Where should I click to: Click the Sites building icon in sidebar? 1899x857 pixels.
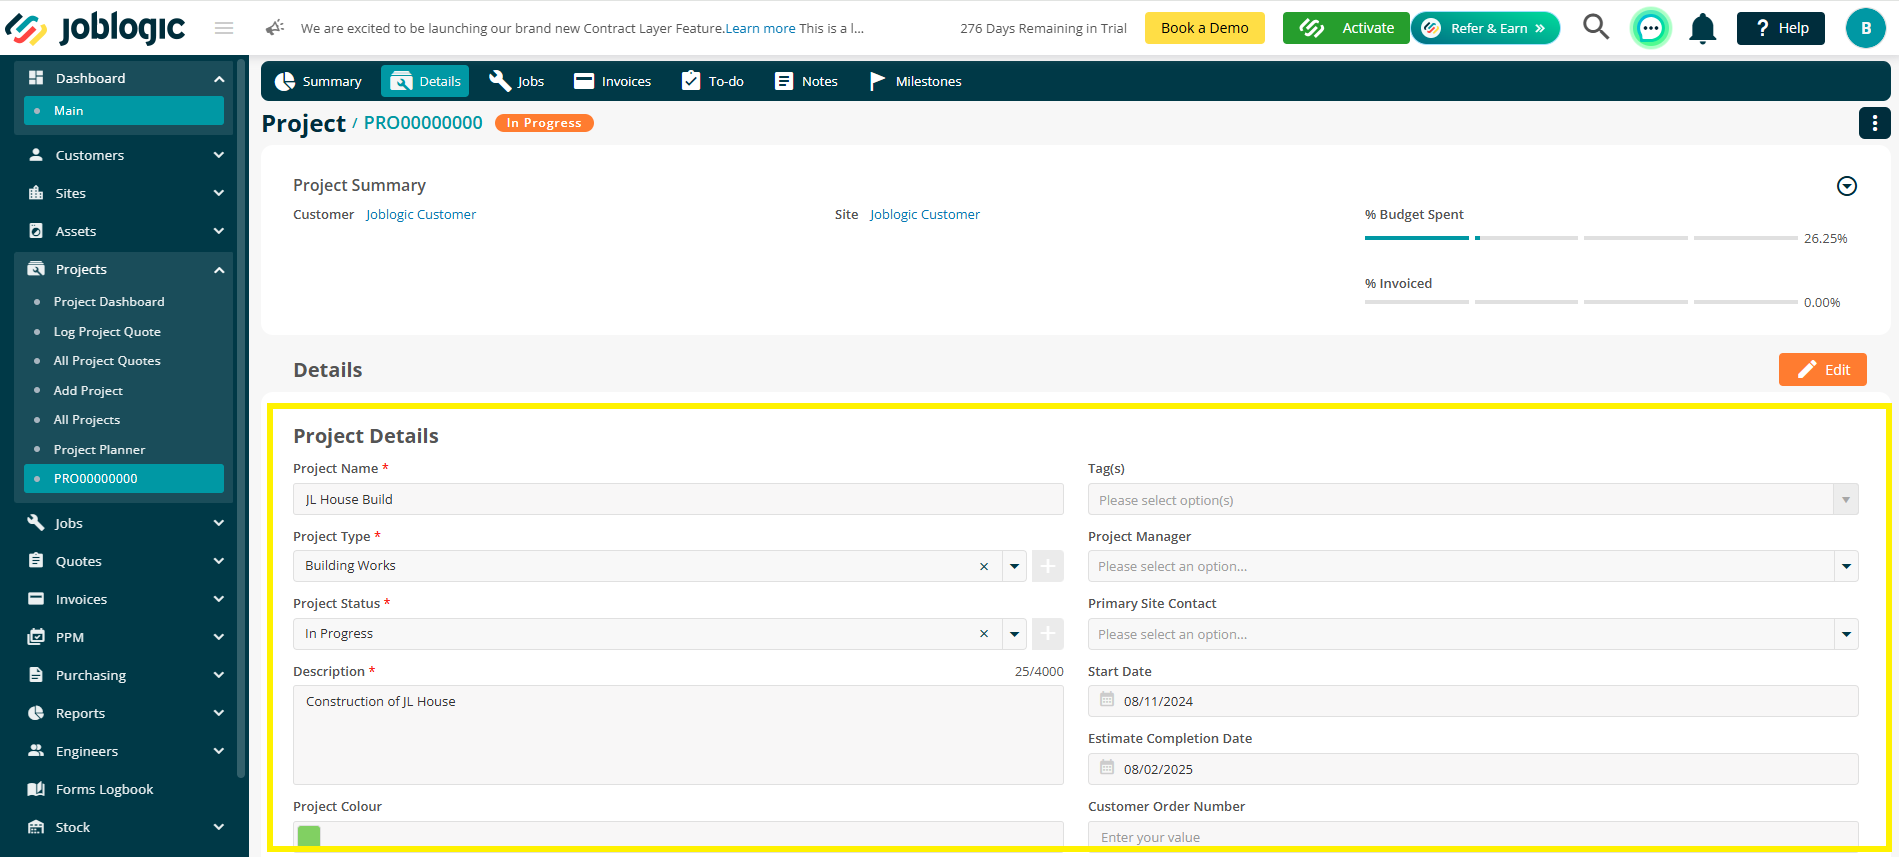pos(36,193)
